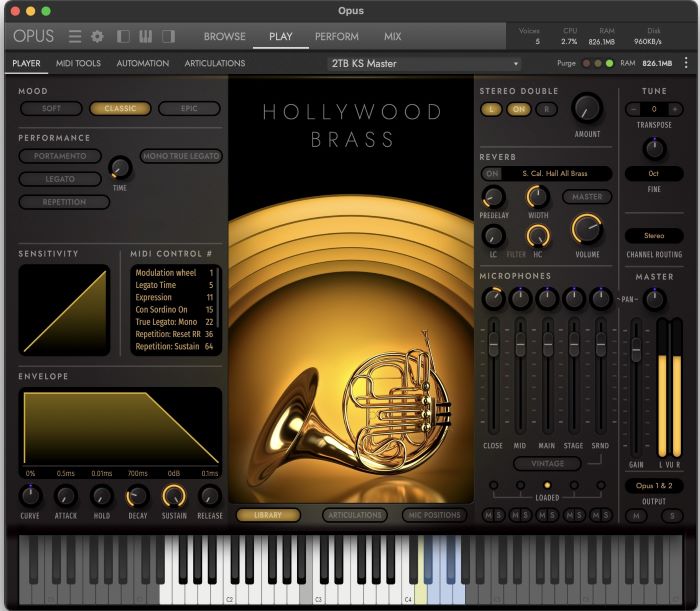Screen dimensions: 700x611
Task: Select Stereo Double R channel button
Action: [x=546, y=109]
